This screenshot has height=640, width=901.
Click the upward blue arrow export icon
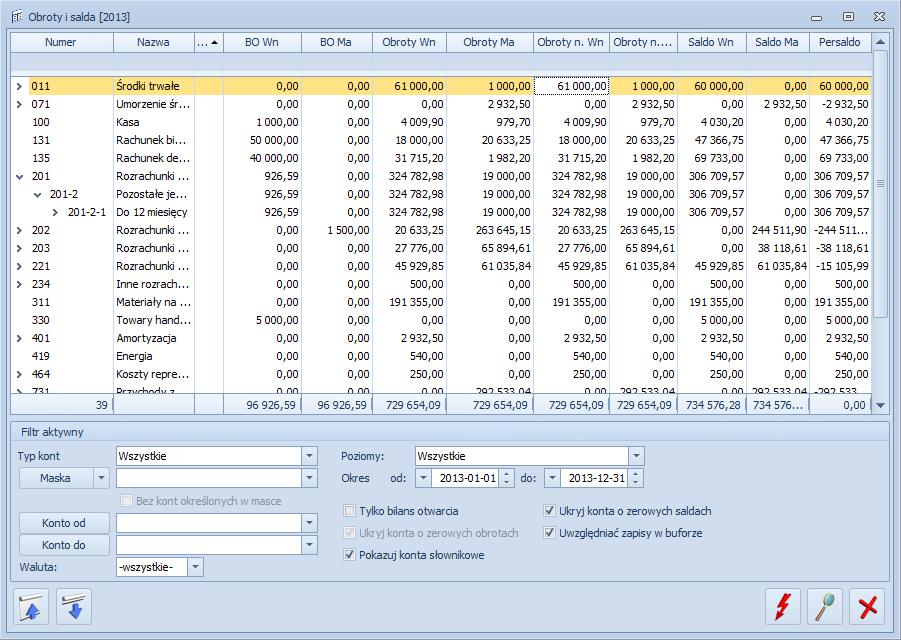point(31,607)
